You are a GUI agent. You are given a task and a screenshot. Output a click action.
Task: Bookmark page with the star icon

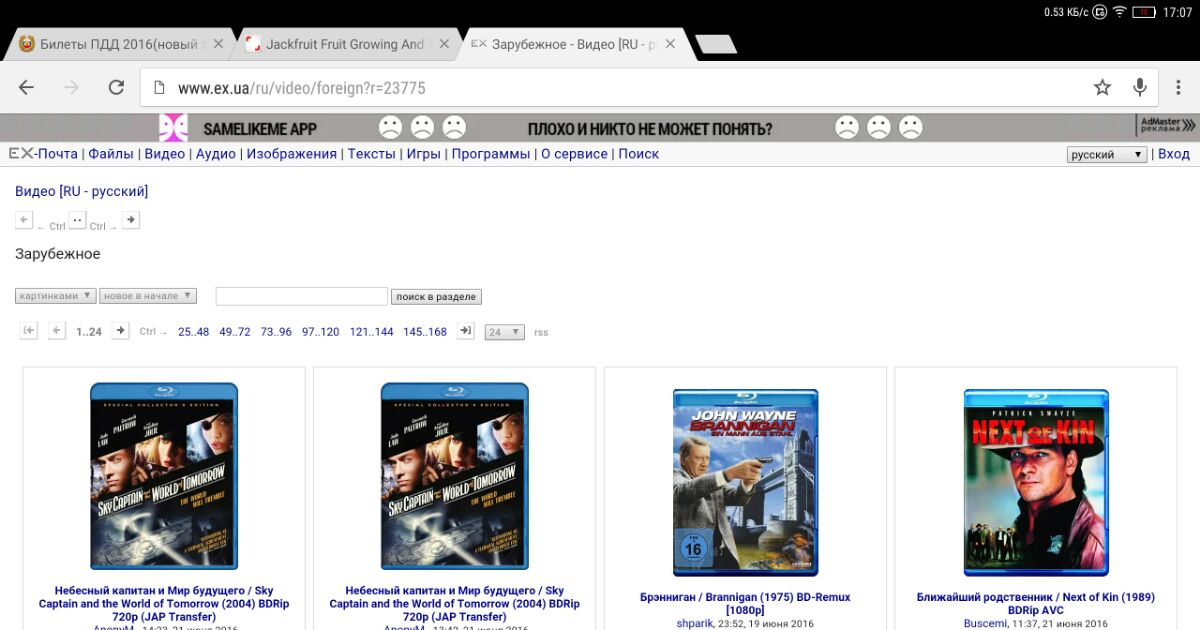pyautogui.click(x=1102, y=88)
